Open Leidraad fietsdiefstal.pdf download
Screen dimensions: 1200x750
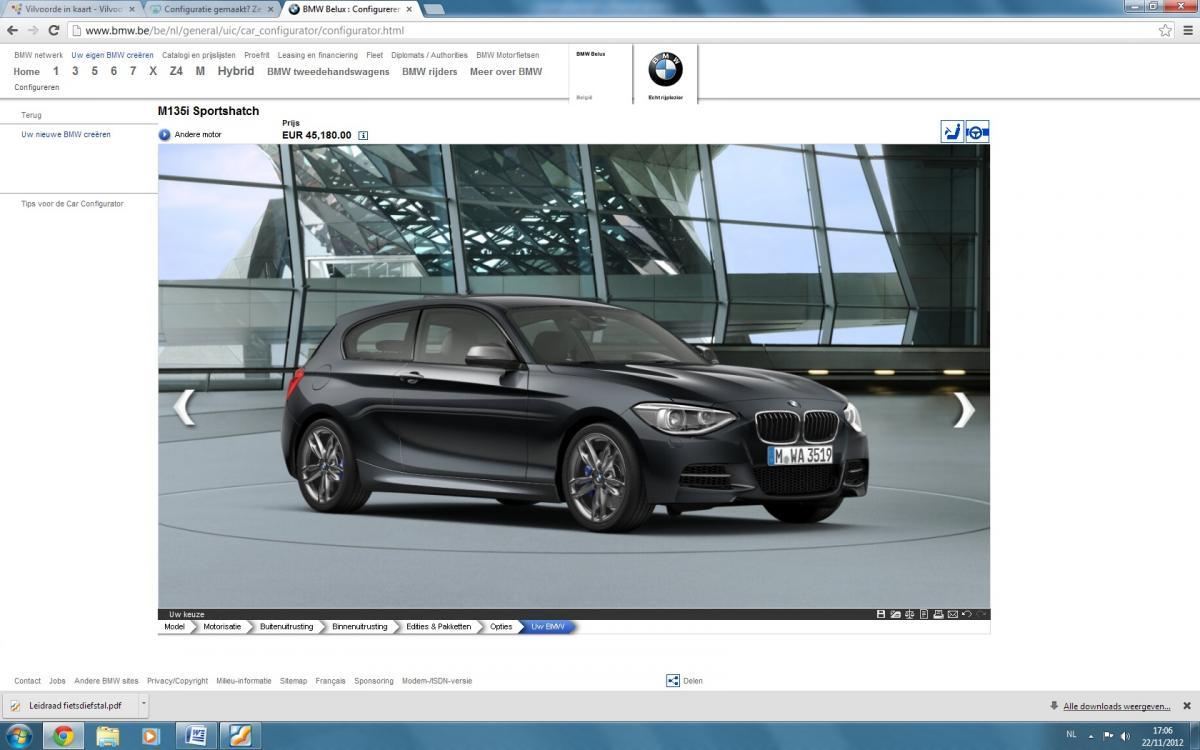(x=70, y=704)
